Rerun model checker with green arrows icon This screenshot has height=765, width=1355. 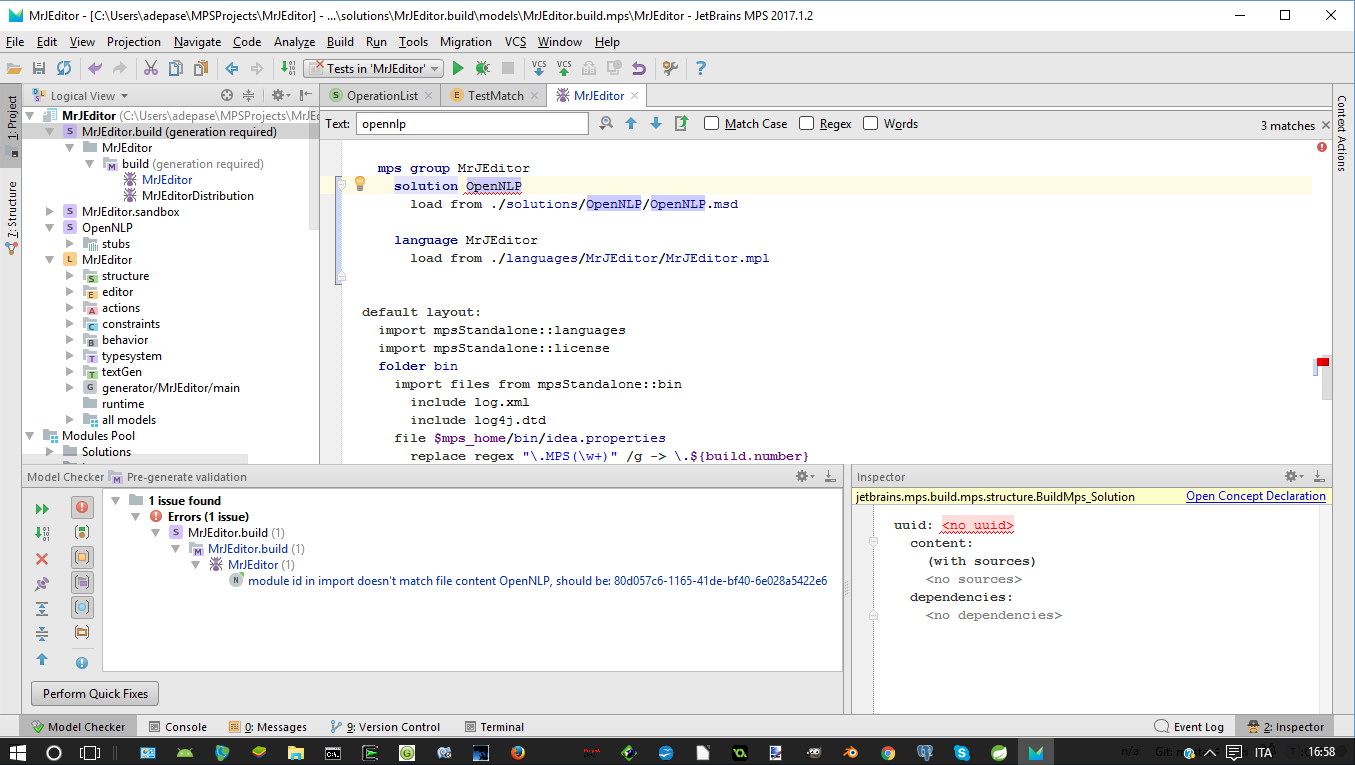[42, 509]
